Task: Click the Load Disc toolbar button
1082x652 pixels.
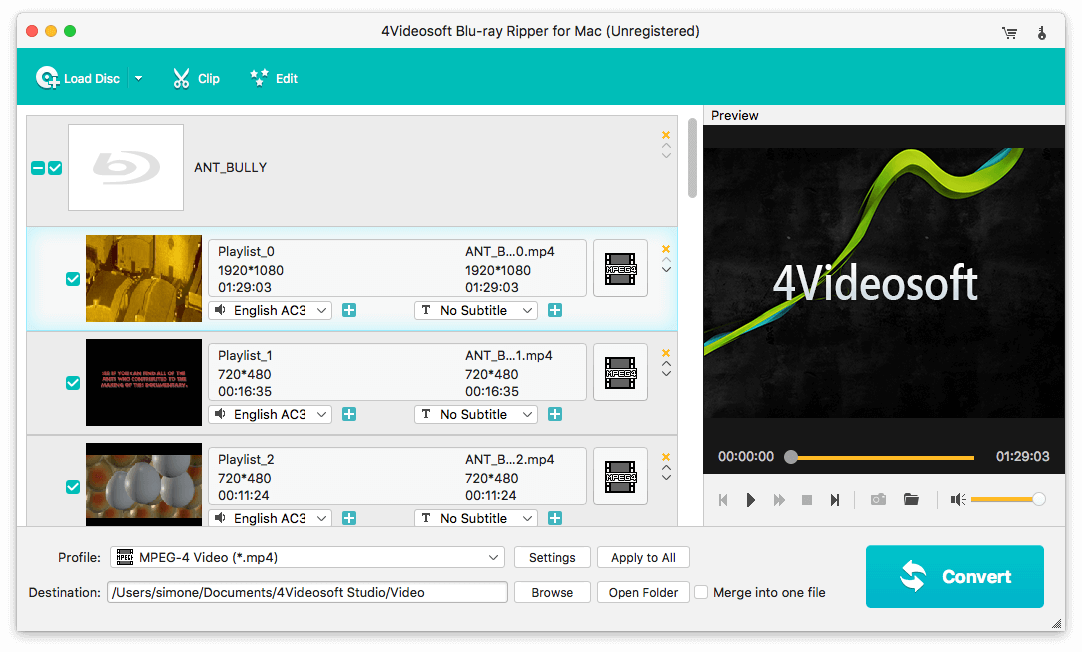Action: click(78, 79)
